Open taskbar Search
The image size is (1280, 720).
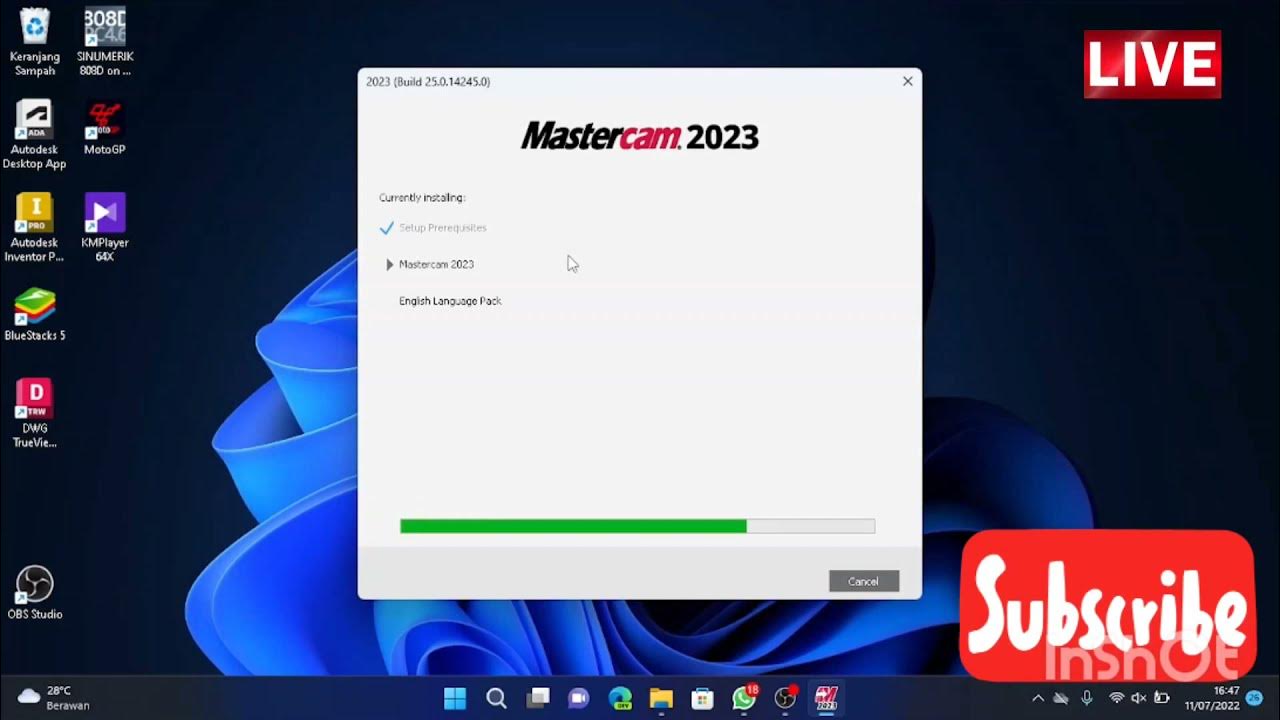coord(496,697)
